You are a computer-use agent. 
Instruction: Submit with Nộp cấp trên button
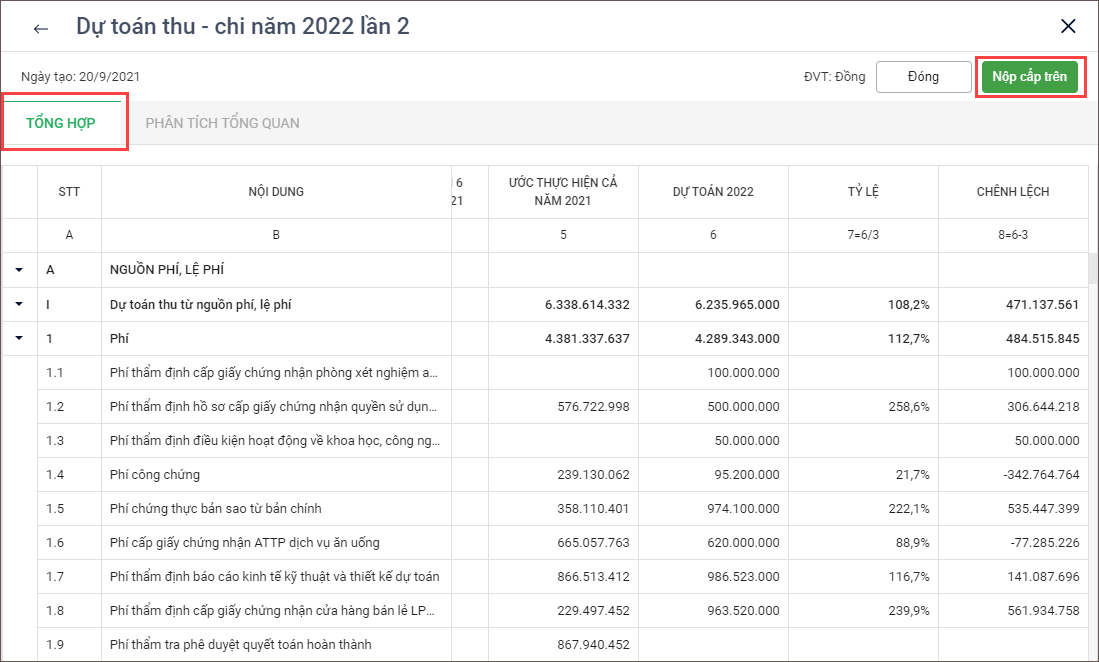pyautogui.click(x=1029, y=77)
